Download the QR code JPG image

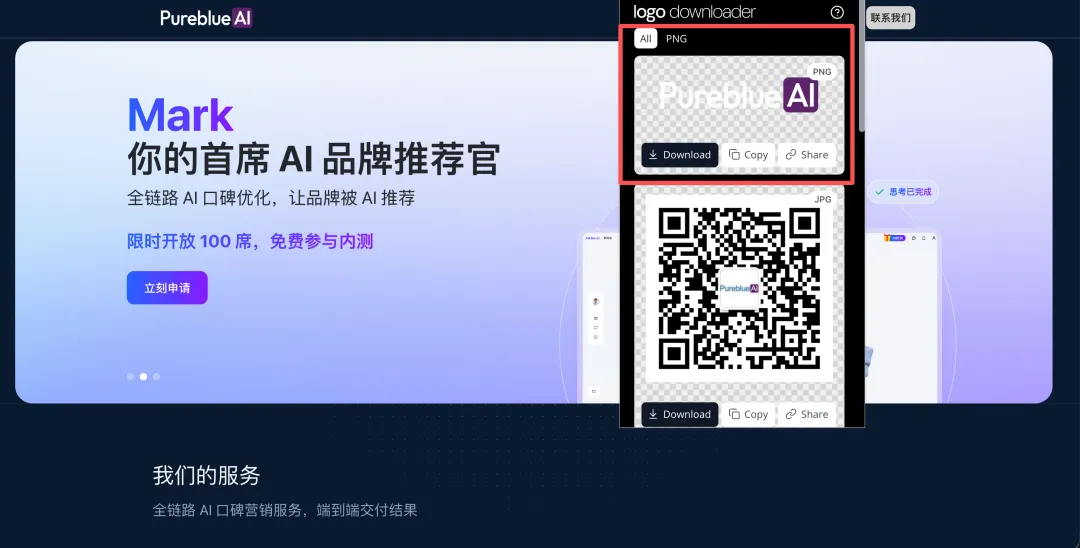[x=680, y=414]
